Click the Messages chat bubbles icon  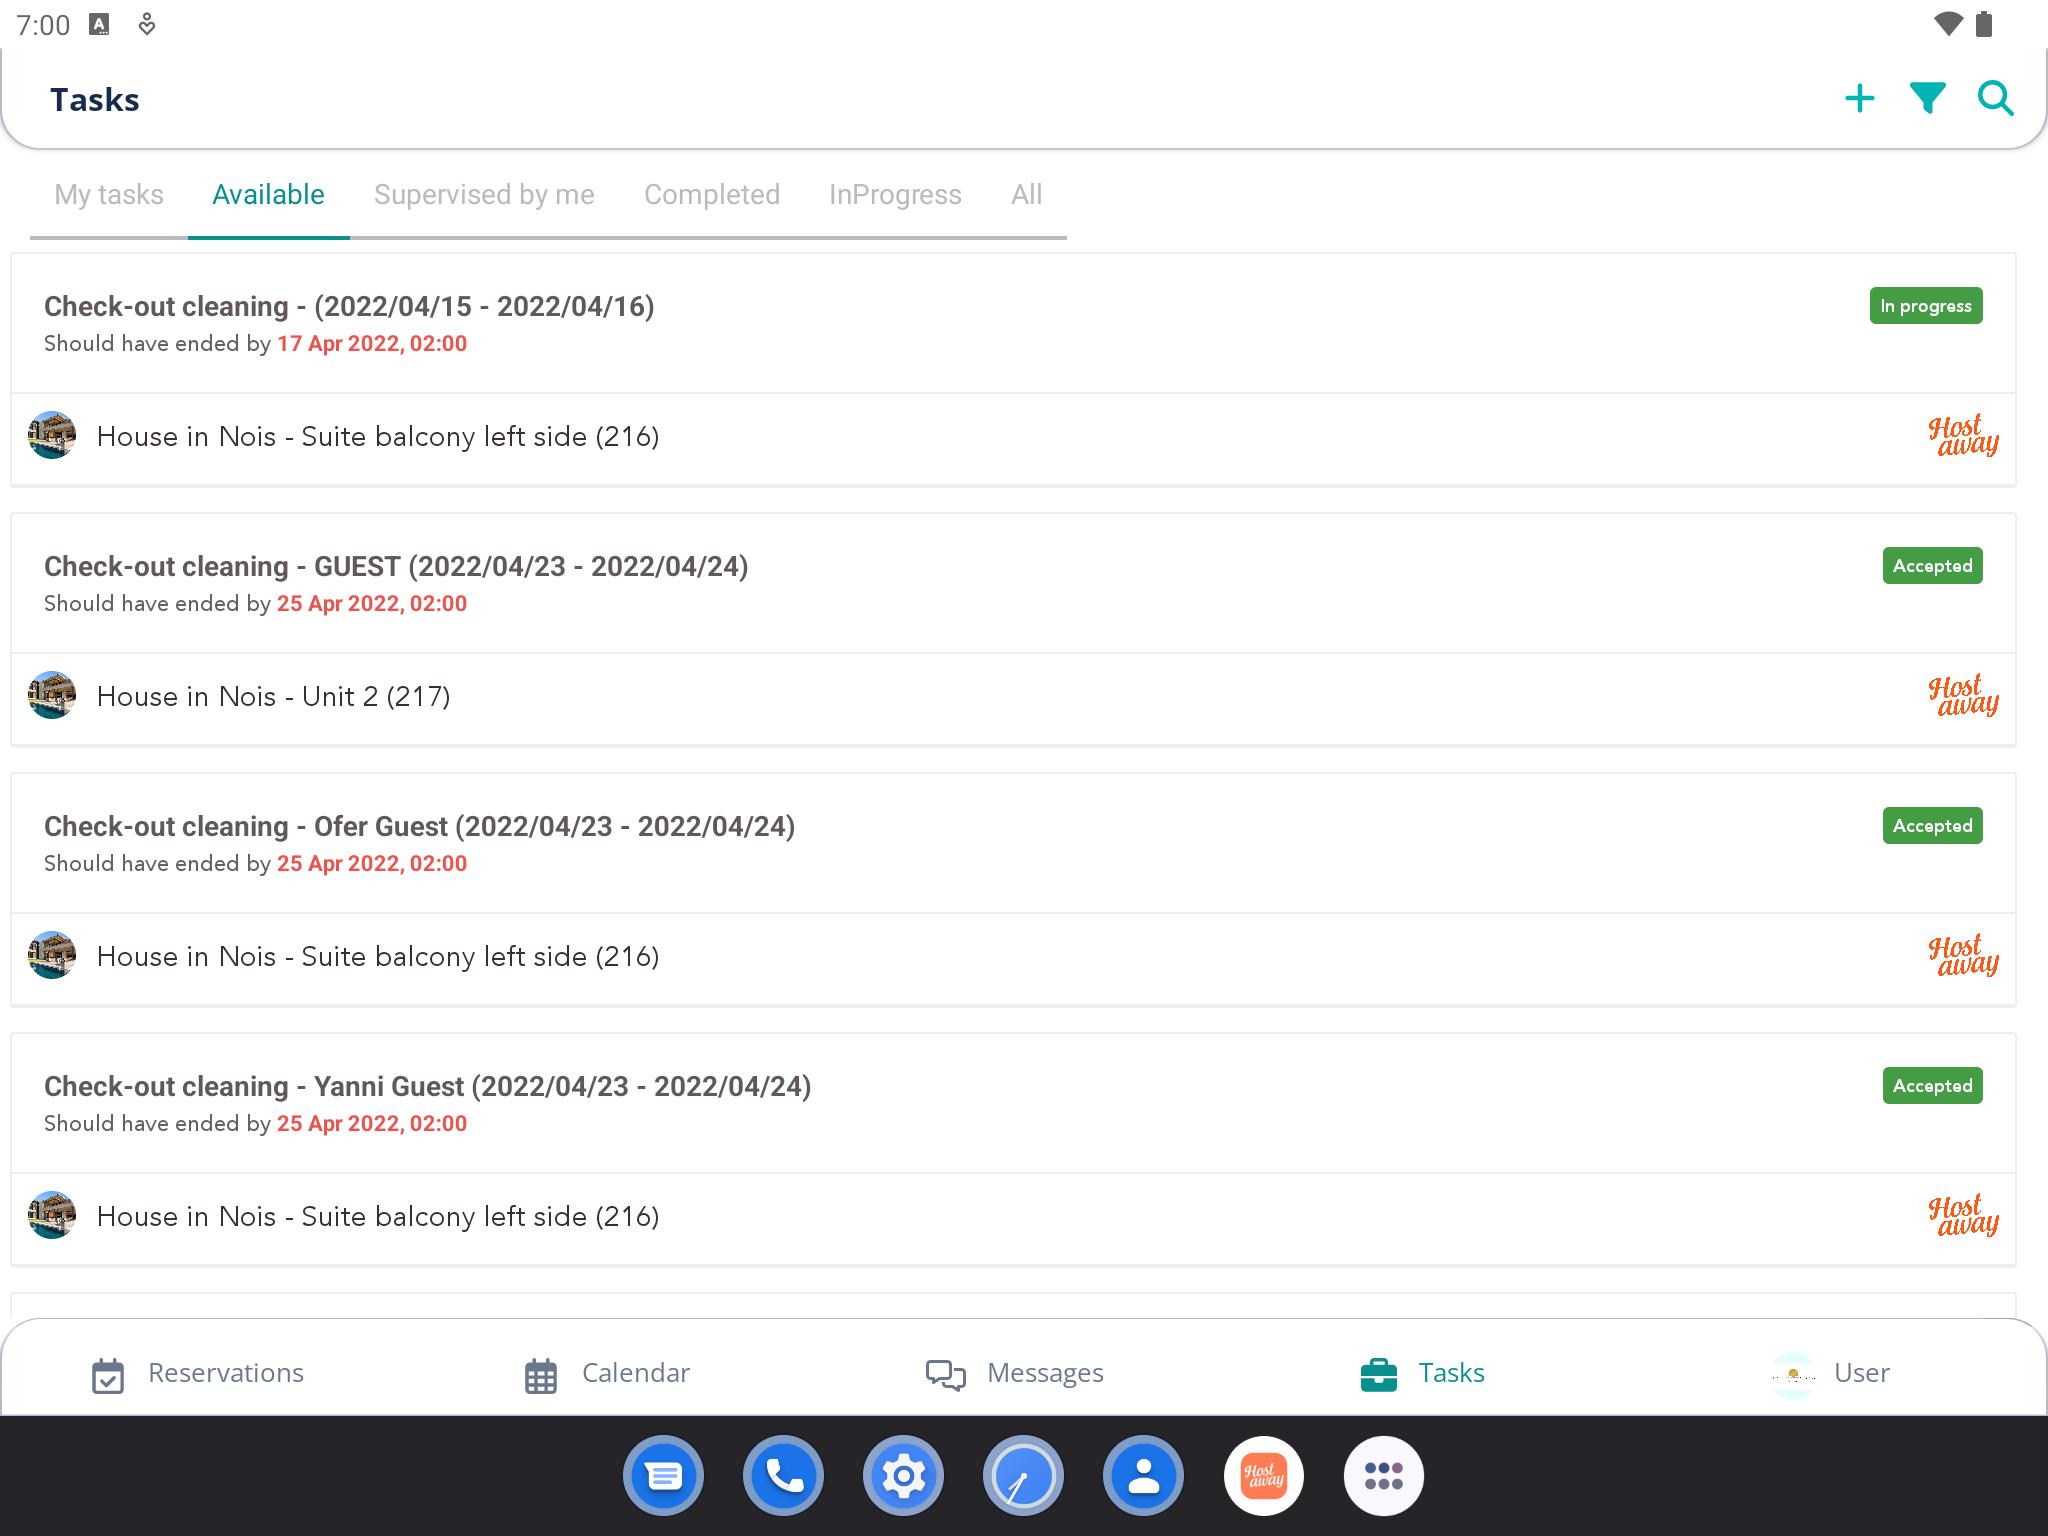coord(945,1375)
